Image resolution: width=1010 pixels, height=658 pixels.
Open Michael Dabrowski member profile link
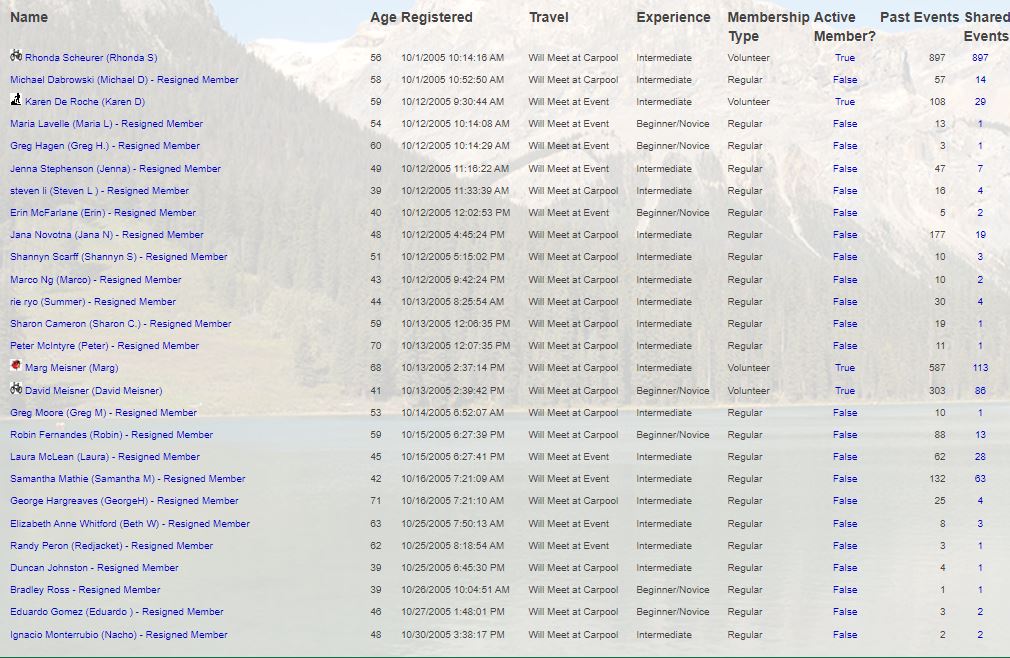tap(124, 80)
